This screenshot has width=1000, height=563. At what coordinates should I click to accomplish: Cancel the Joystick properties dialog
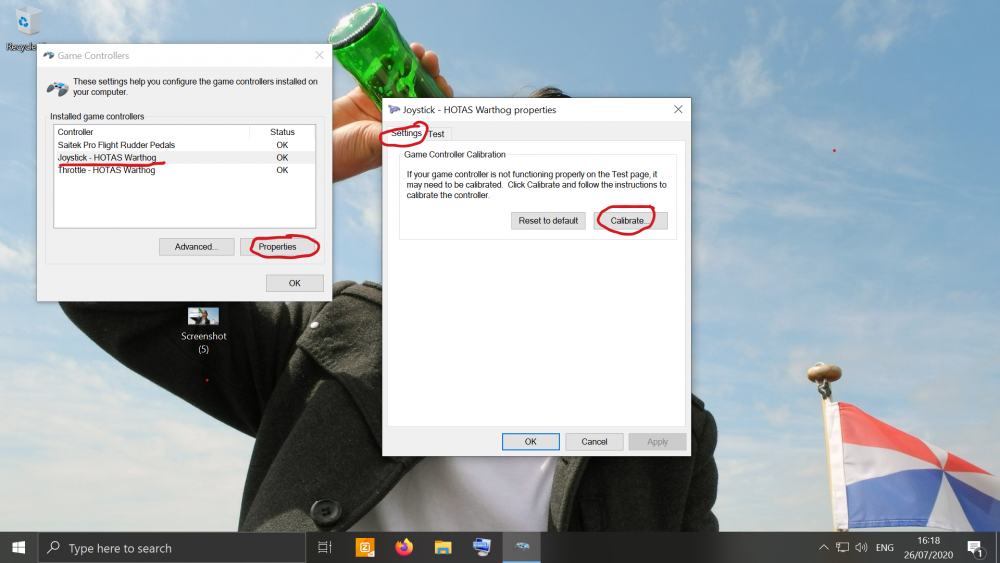[x=594, y=442]
